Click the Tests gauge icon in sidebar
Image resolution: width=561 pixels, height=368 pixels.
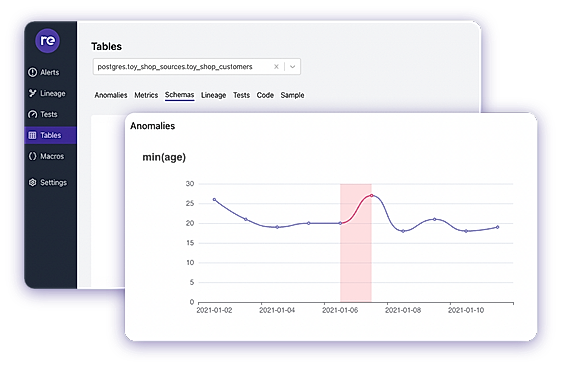(x=33, y=114)
